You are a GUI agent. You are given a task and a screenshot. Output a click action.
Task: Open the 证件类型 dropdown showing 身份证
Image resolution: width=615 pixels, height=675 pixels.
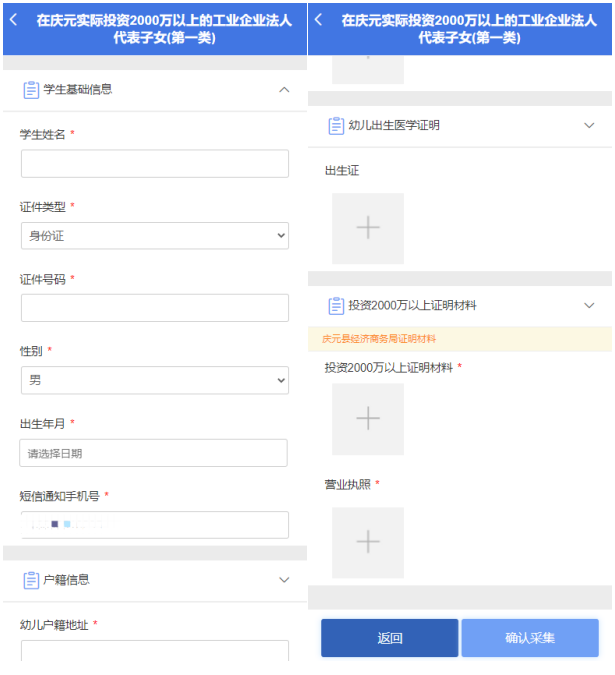154,236
